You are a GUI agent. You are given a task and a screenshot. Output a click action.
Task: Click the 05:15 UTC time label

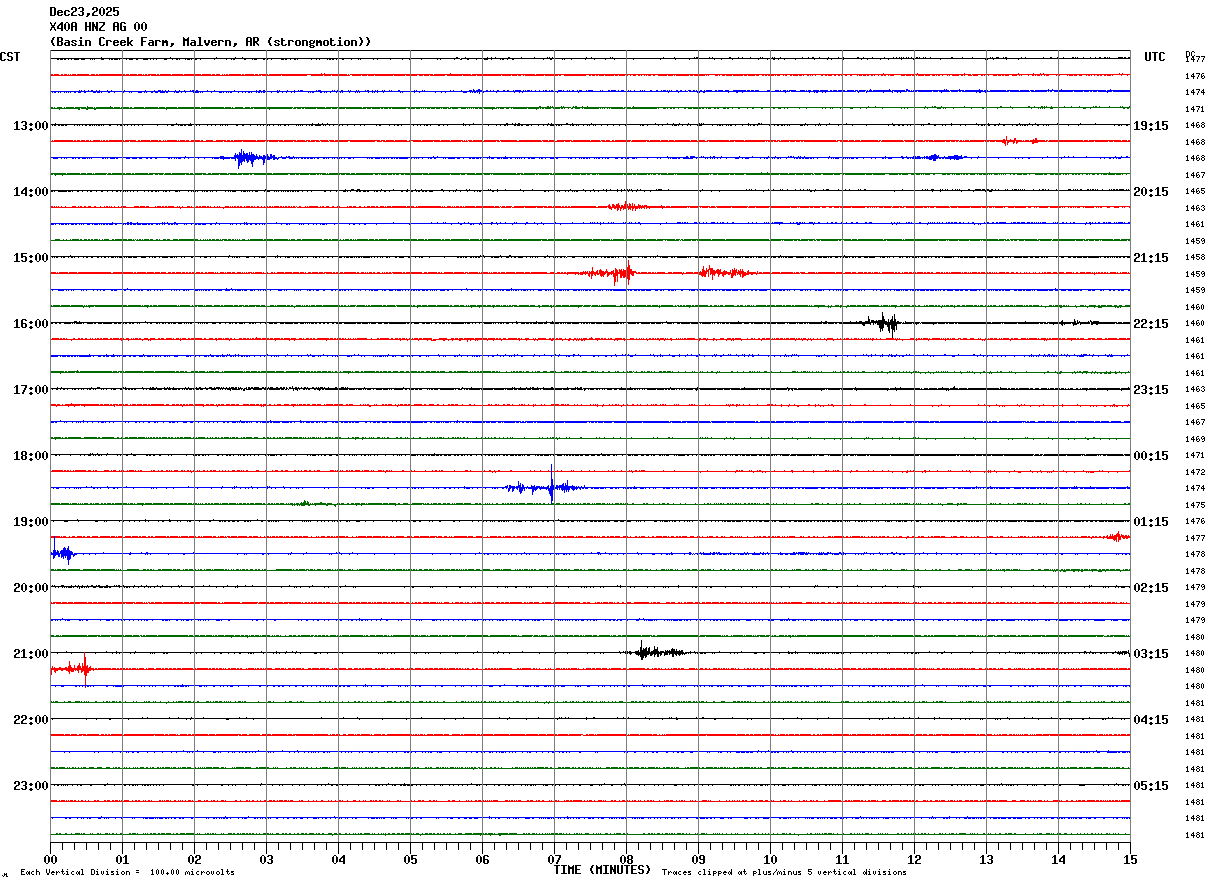pos(1151,786)
